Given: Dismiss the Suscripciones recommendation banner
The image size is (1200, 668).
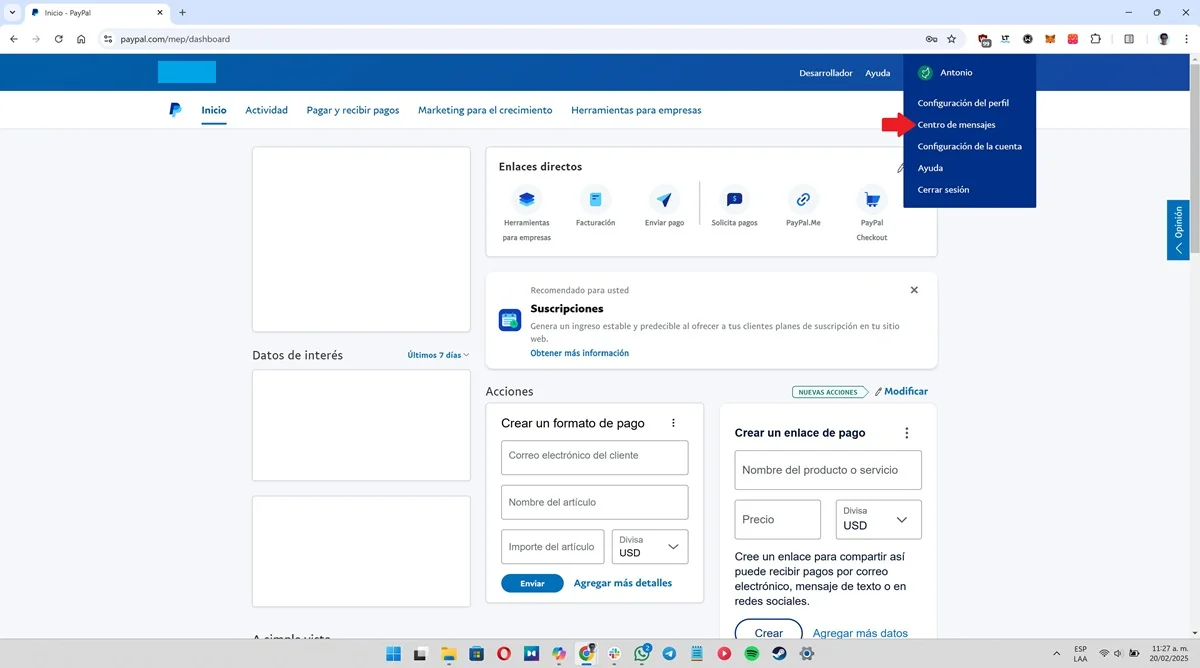Looking at the screenshot, I should (x=913, y=289).
